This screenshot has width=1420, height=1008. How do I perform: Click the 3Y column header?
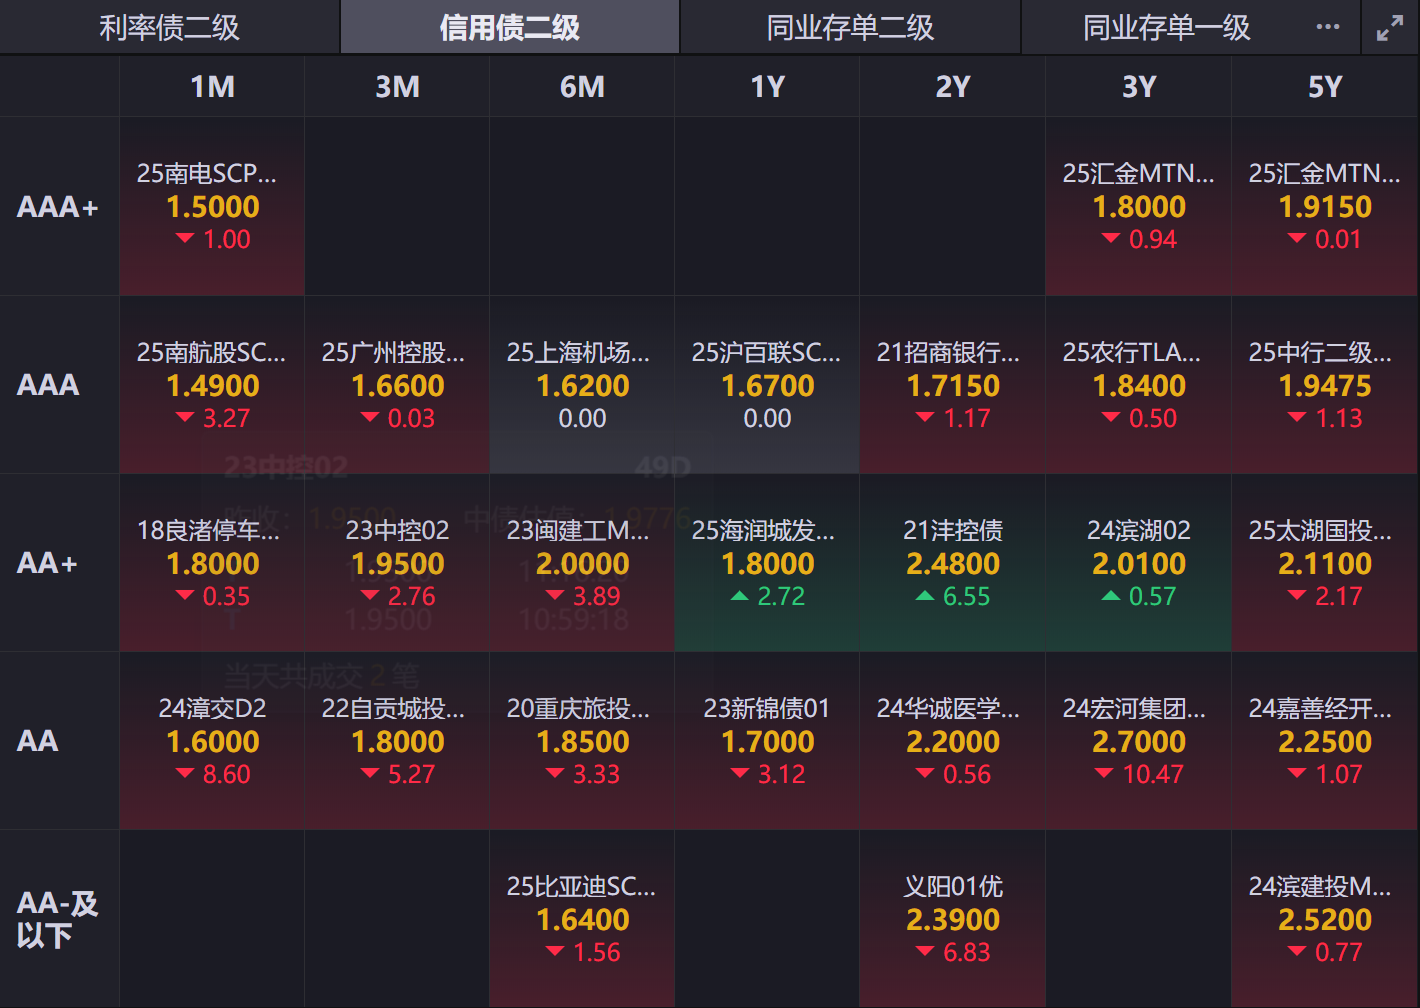point(1138,86)
